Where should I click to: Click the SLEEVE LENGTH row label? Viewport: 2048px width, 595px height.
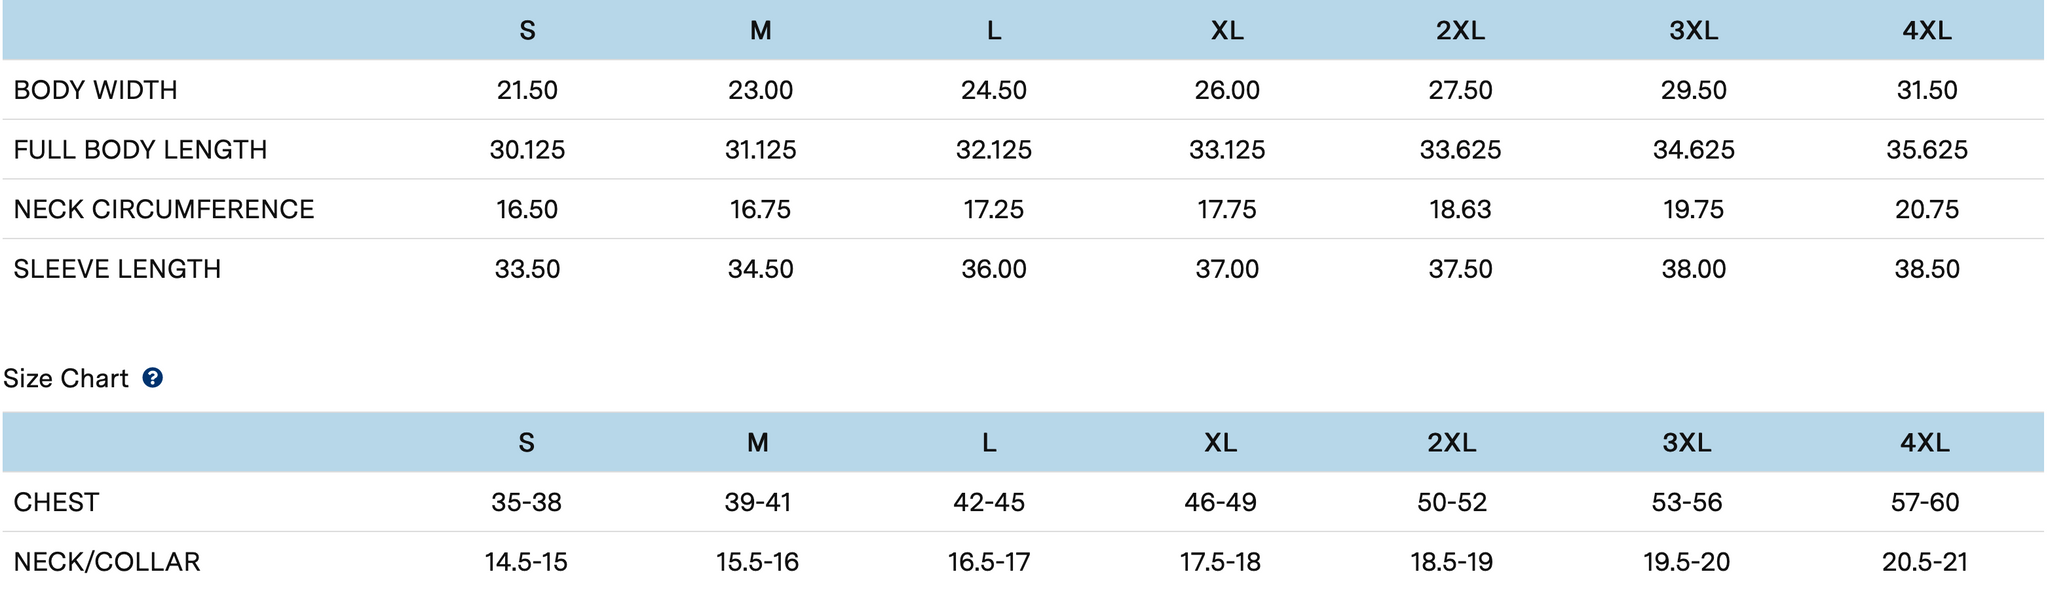tap(117, 269)
